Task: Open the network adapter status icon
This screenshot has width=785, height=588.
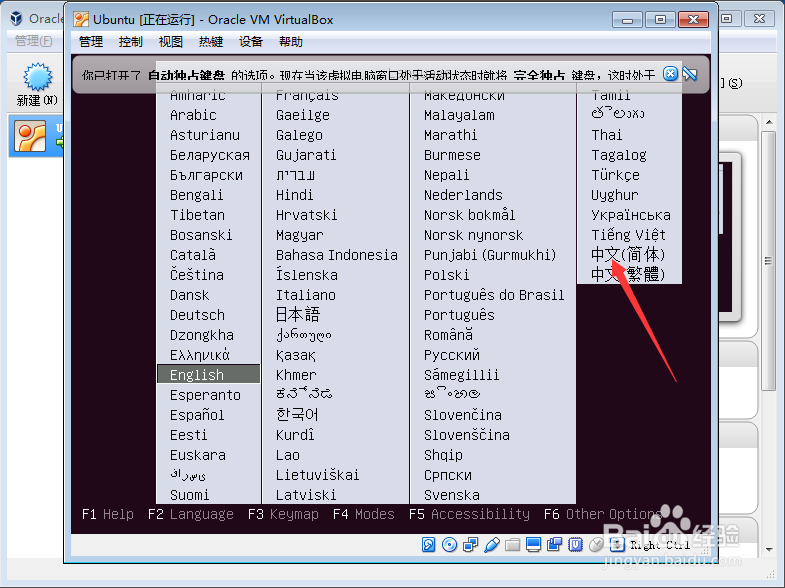Action: click(470, 544)
